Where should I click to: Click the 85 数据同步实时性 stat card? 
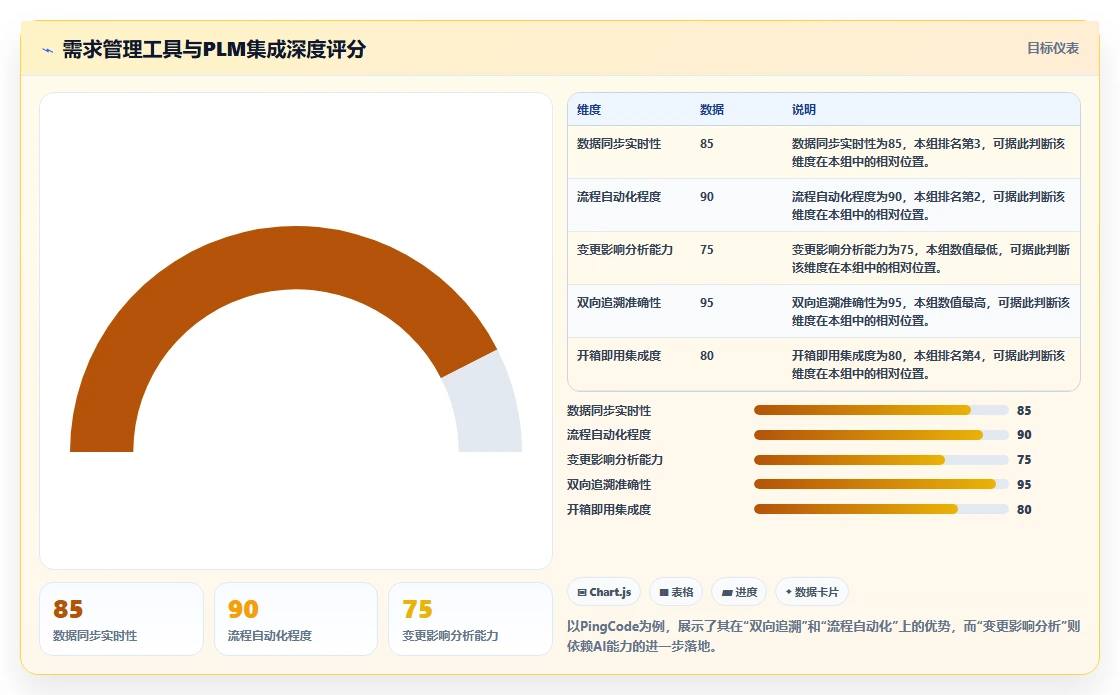[x=121, y=619]
